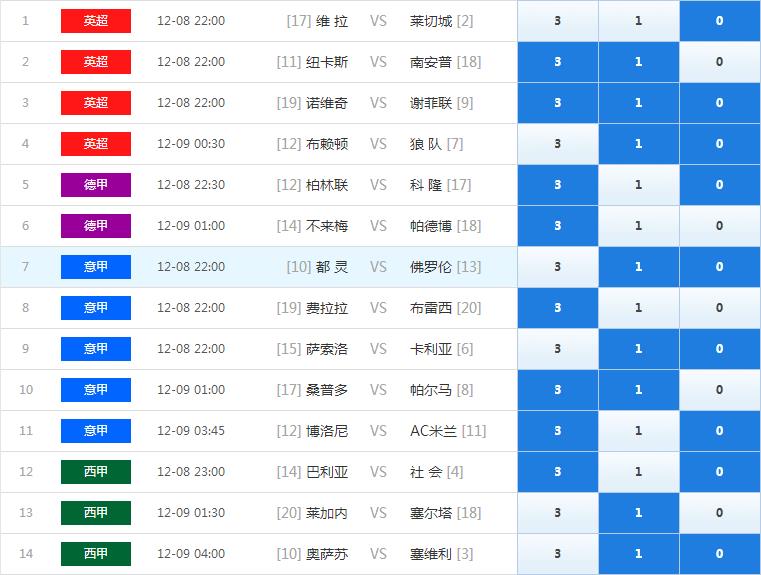This screenshot has width=761, height=575.
Task: Deselect 1 for 桑普多 vs 帕尔马
Action: pyautogui.click(x=639, y=390)
